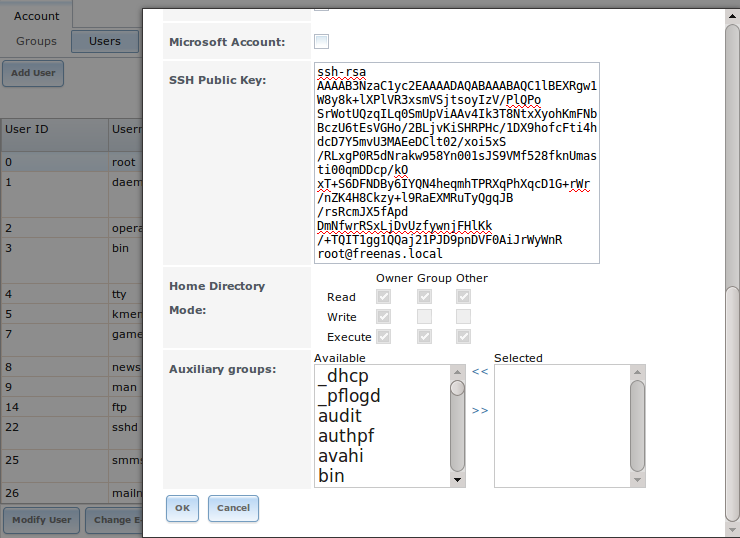Screen dimensions: 740x538
Task: Click Selected list scroll up arrow
Action: point(638,372)
